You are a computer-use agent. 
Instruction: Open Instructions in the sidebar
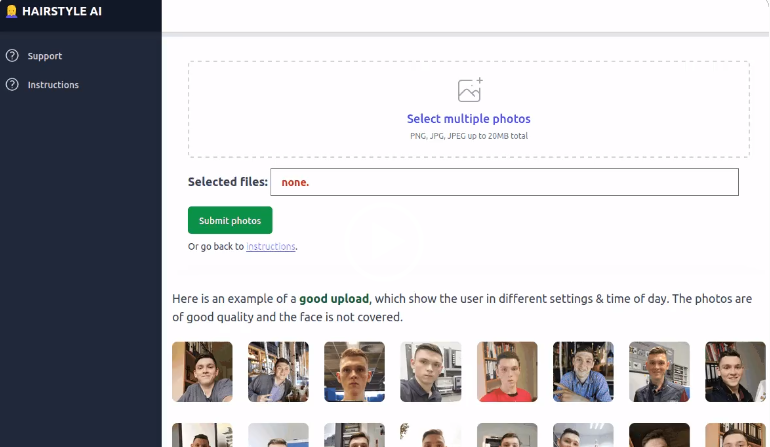pos(53,85)
